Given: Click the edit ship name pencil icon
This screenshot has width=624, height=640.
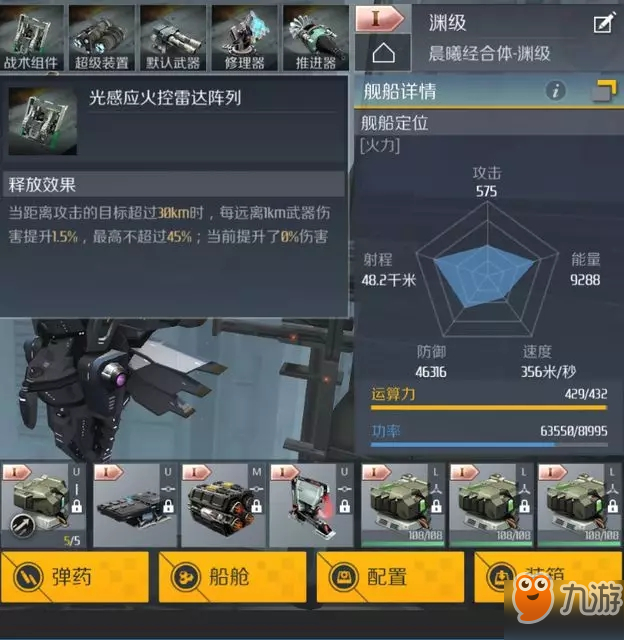Looking at the screenshot, I should tap(604, 23).
